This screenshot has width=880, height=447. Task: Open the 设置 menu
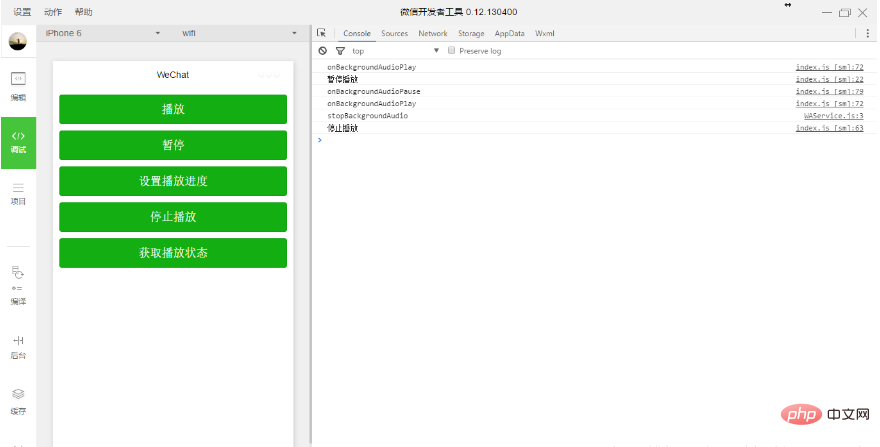(22, 12)
